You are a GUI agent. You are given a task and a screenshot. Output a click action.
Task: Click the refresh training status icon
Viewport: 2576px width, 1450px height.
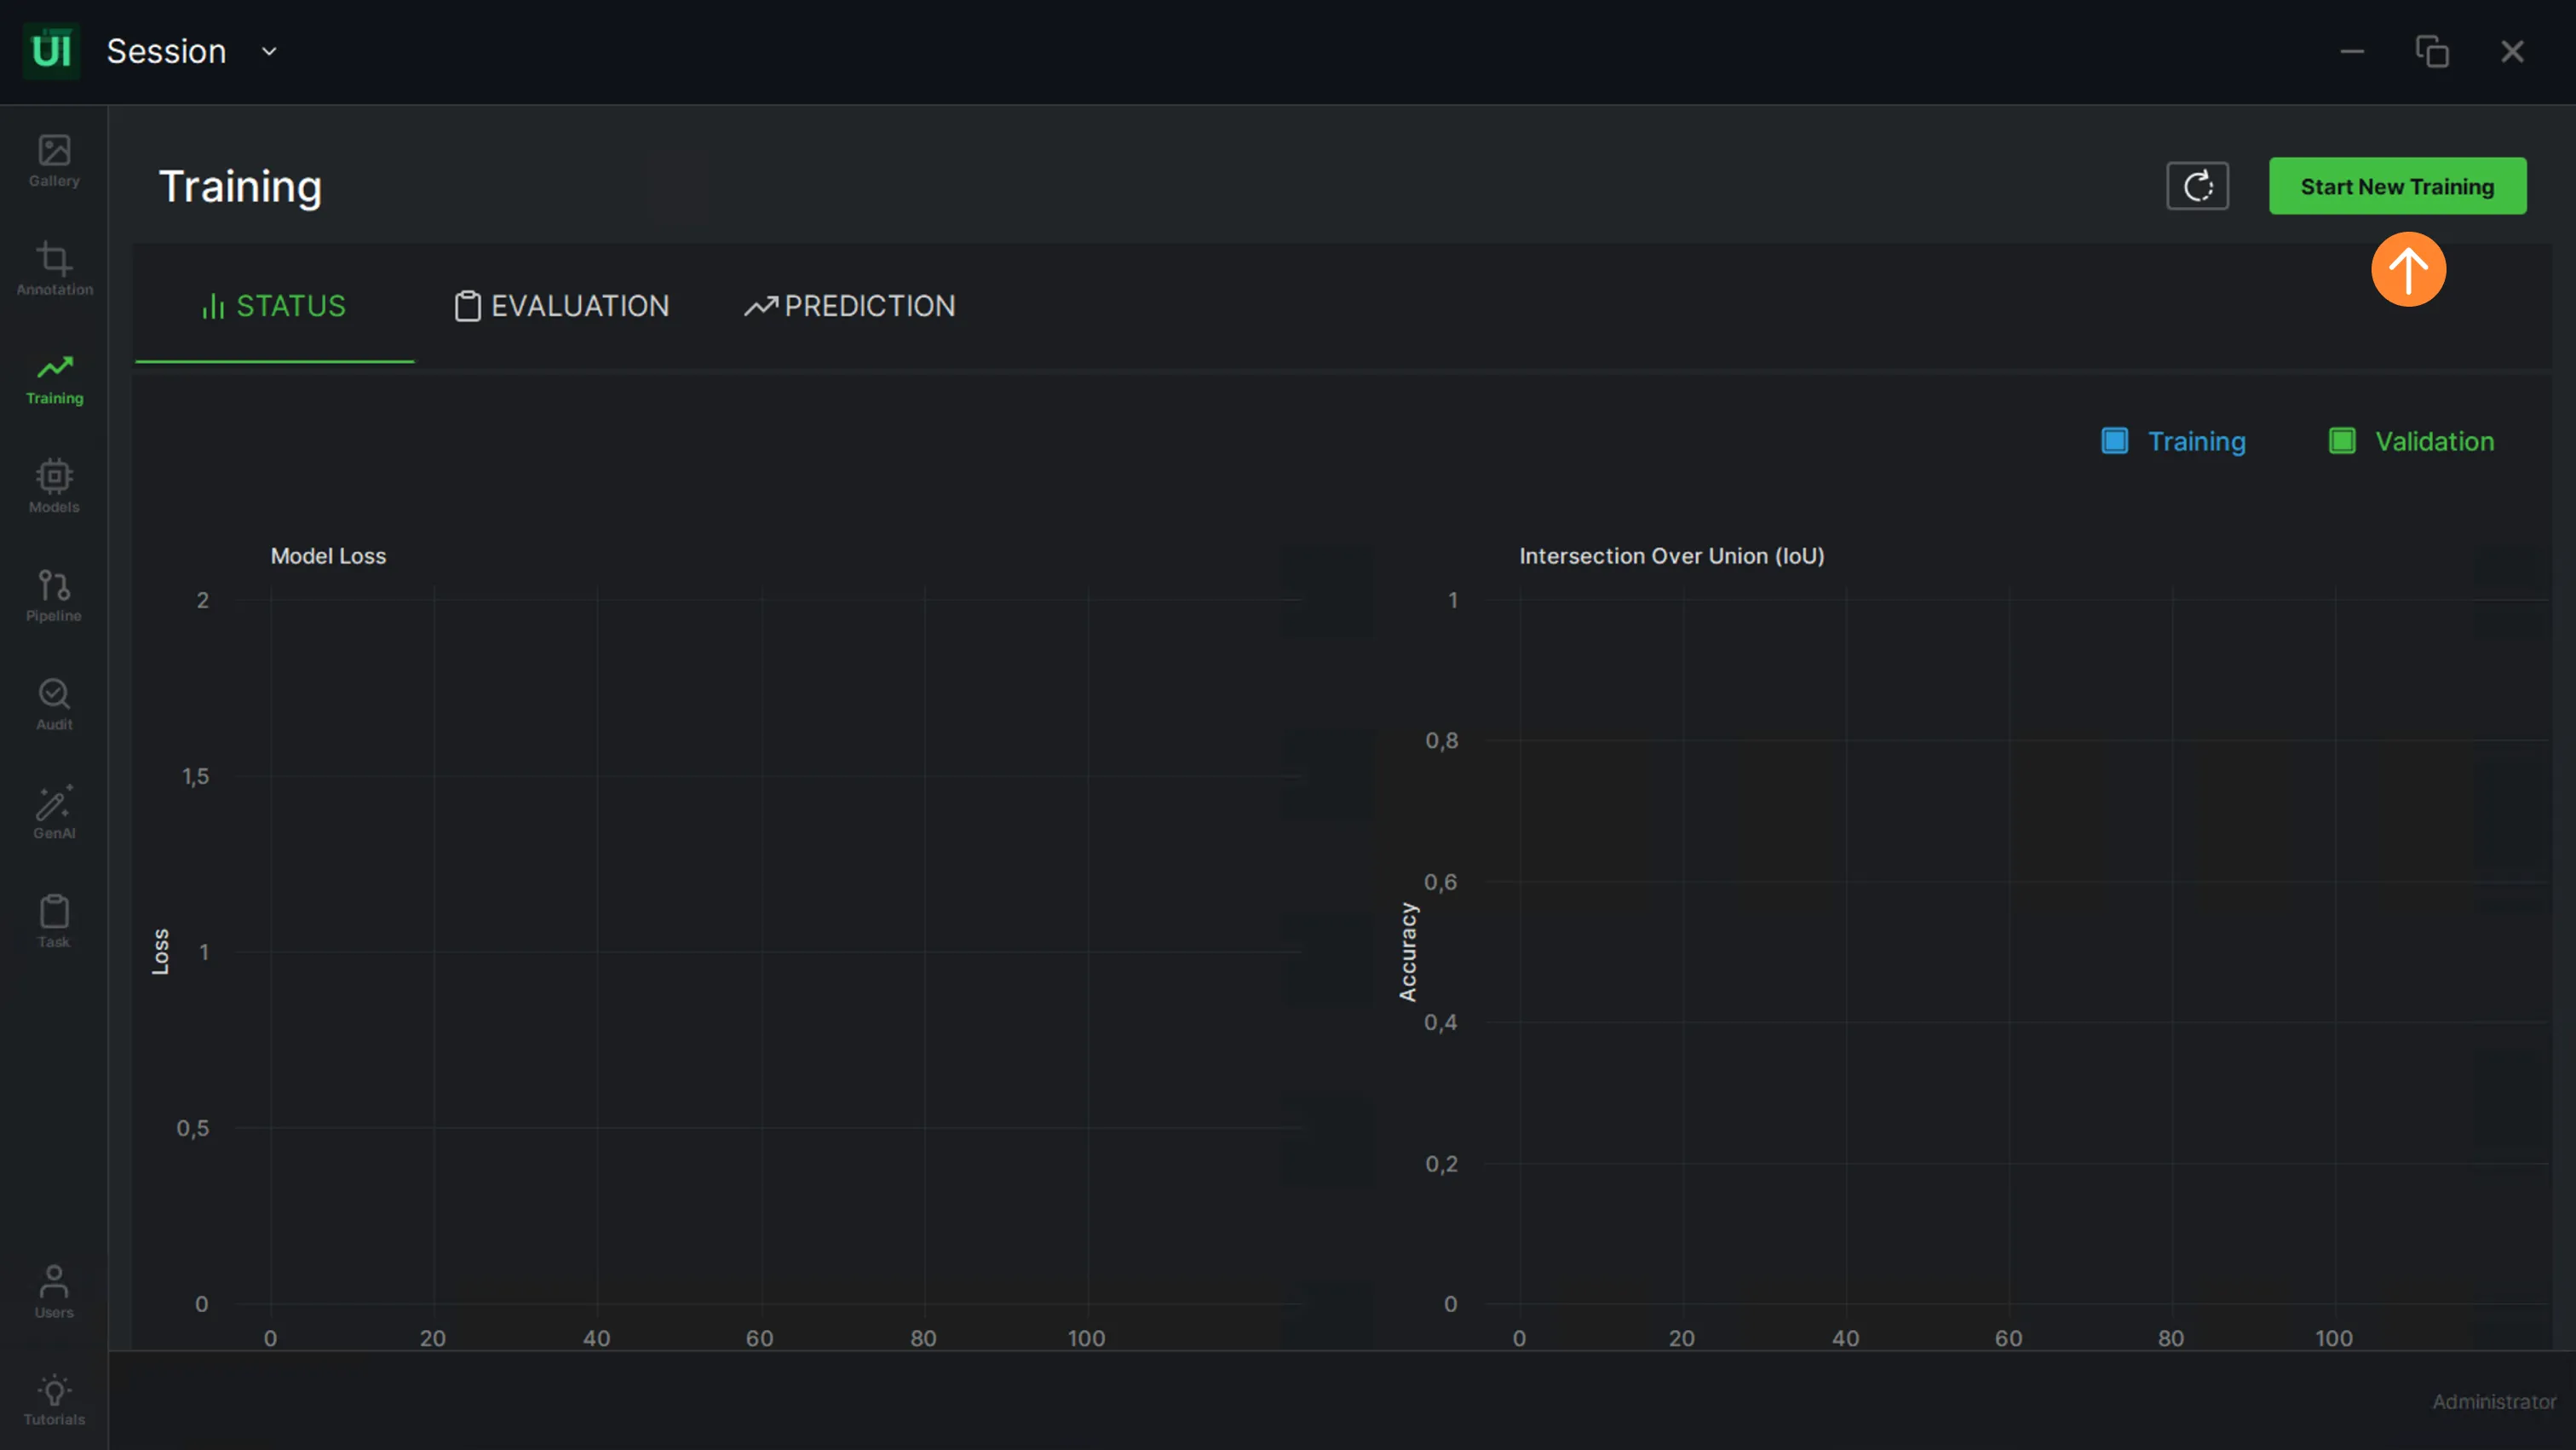coord(2197,186)
